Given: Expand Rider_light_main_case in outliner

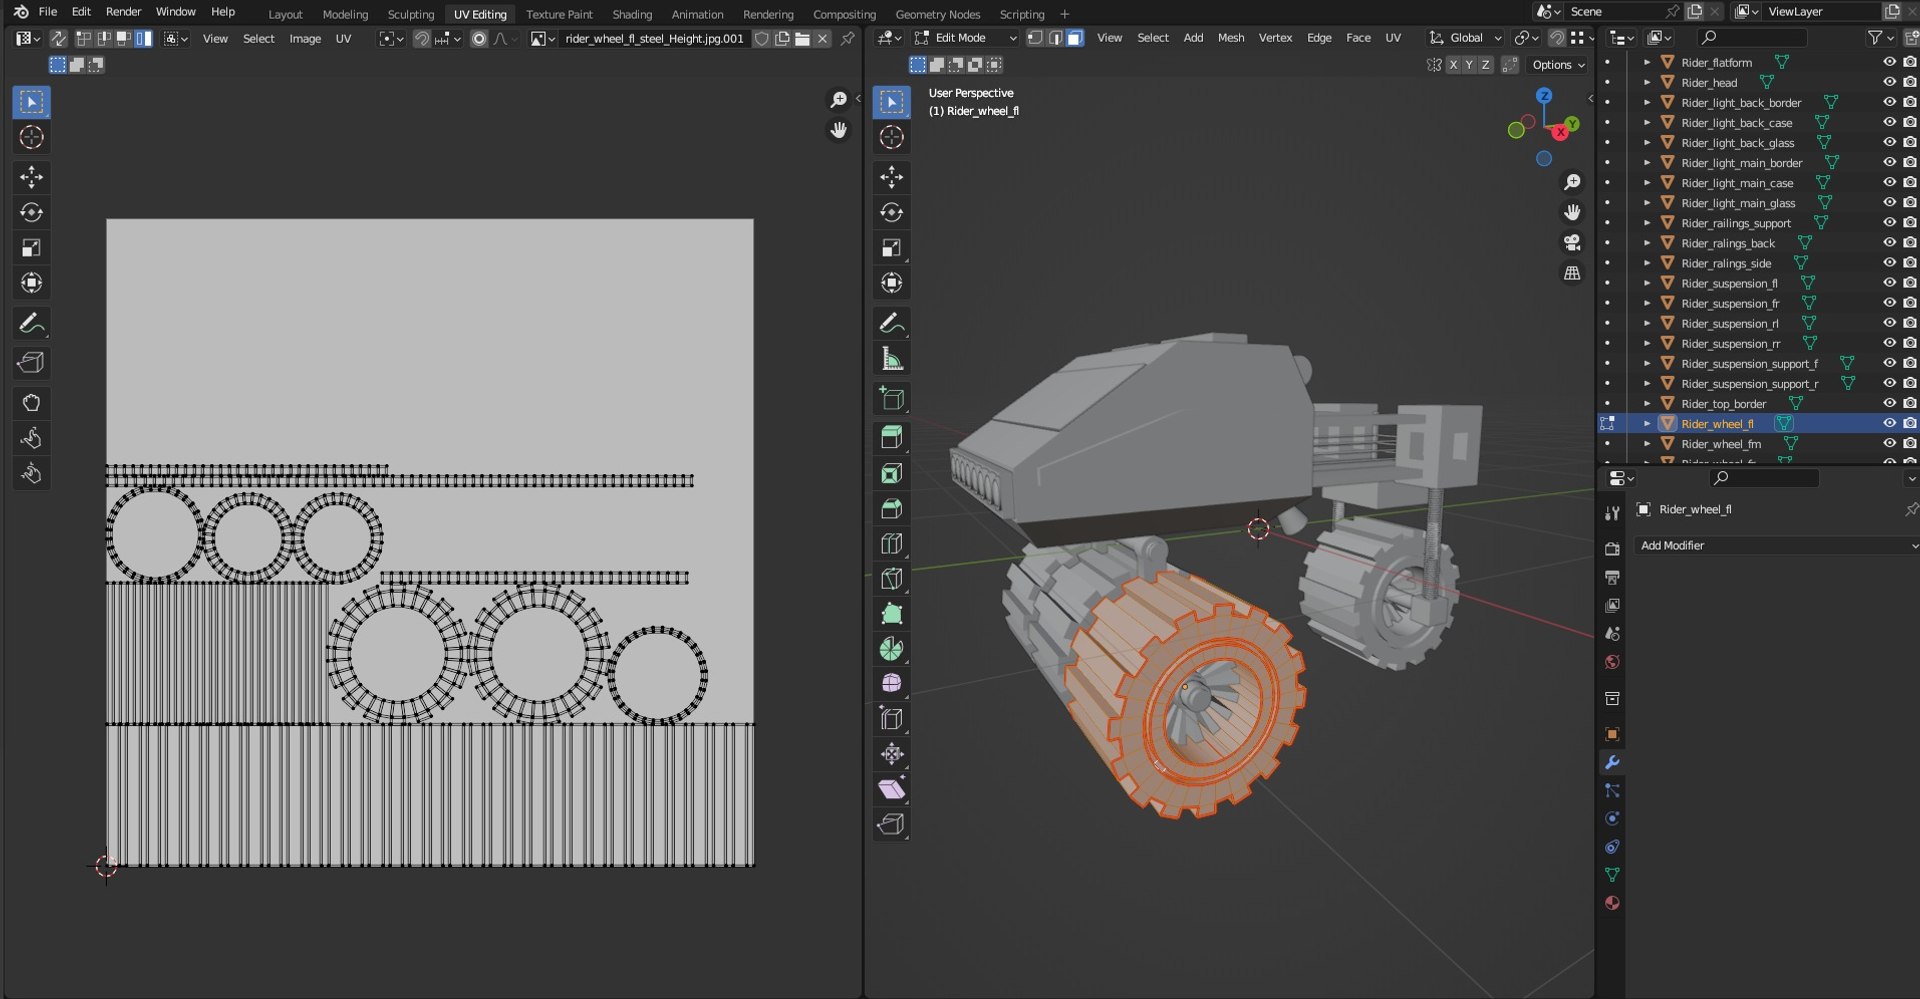Looking at the screenshot, I should (1647, 182).
